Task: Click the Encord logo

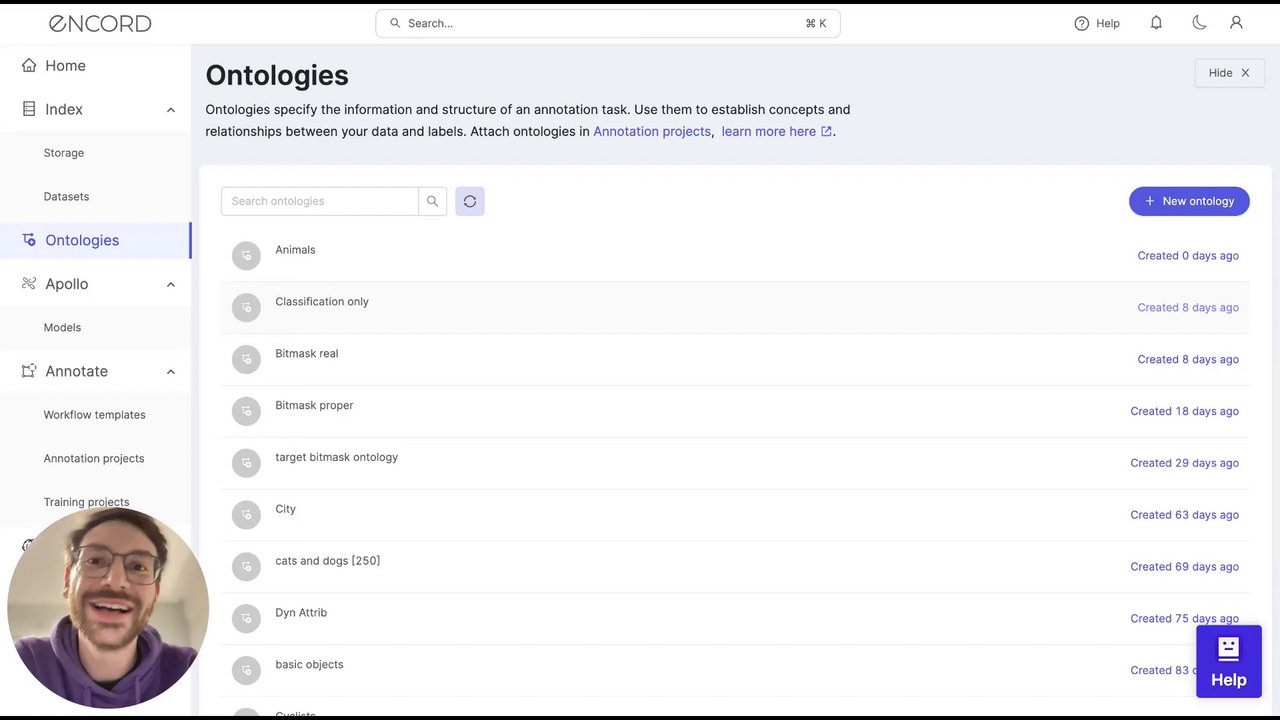Action: point(100,23)
